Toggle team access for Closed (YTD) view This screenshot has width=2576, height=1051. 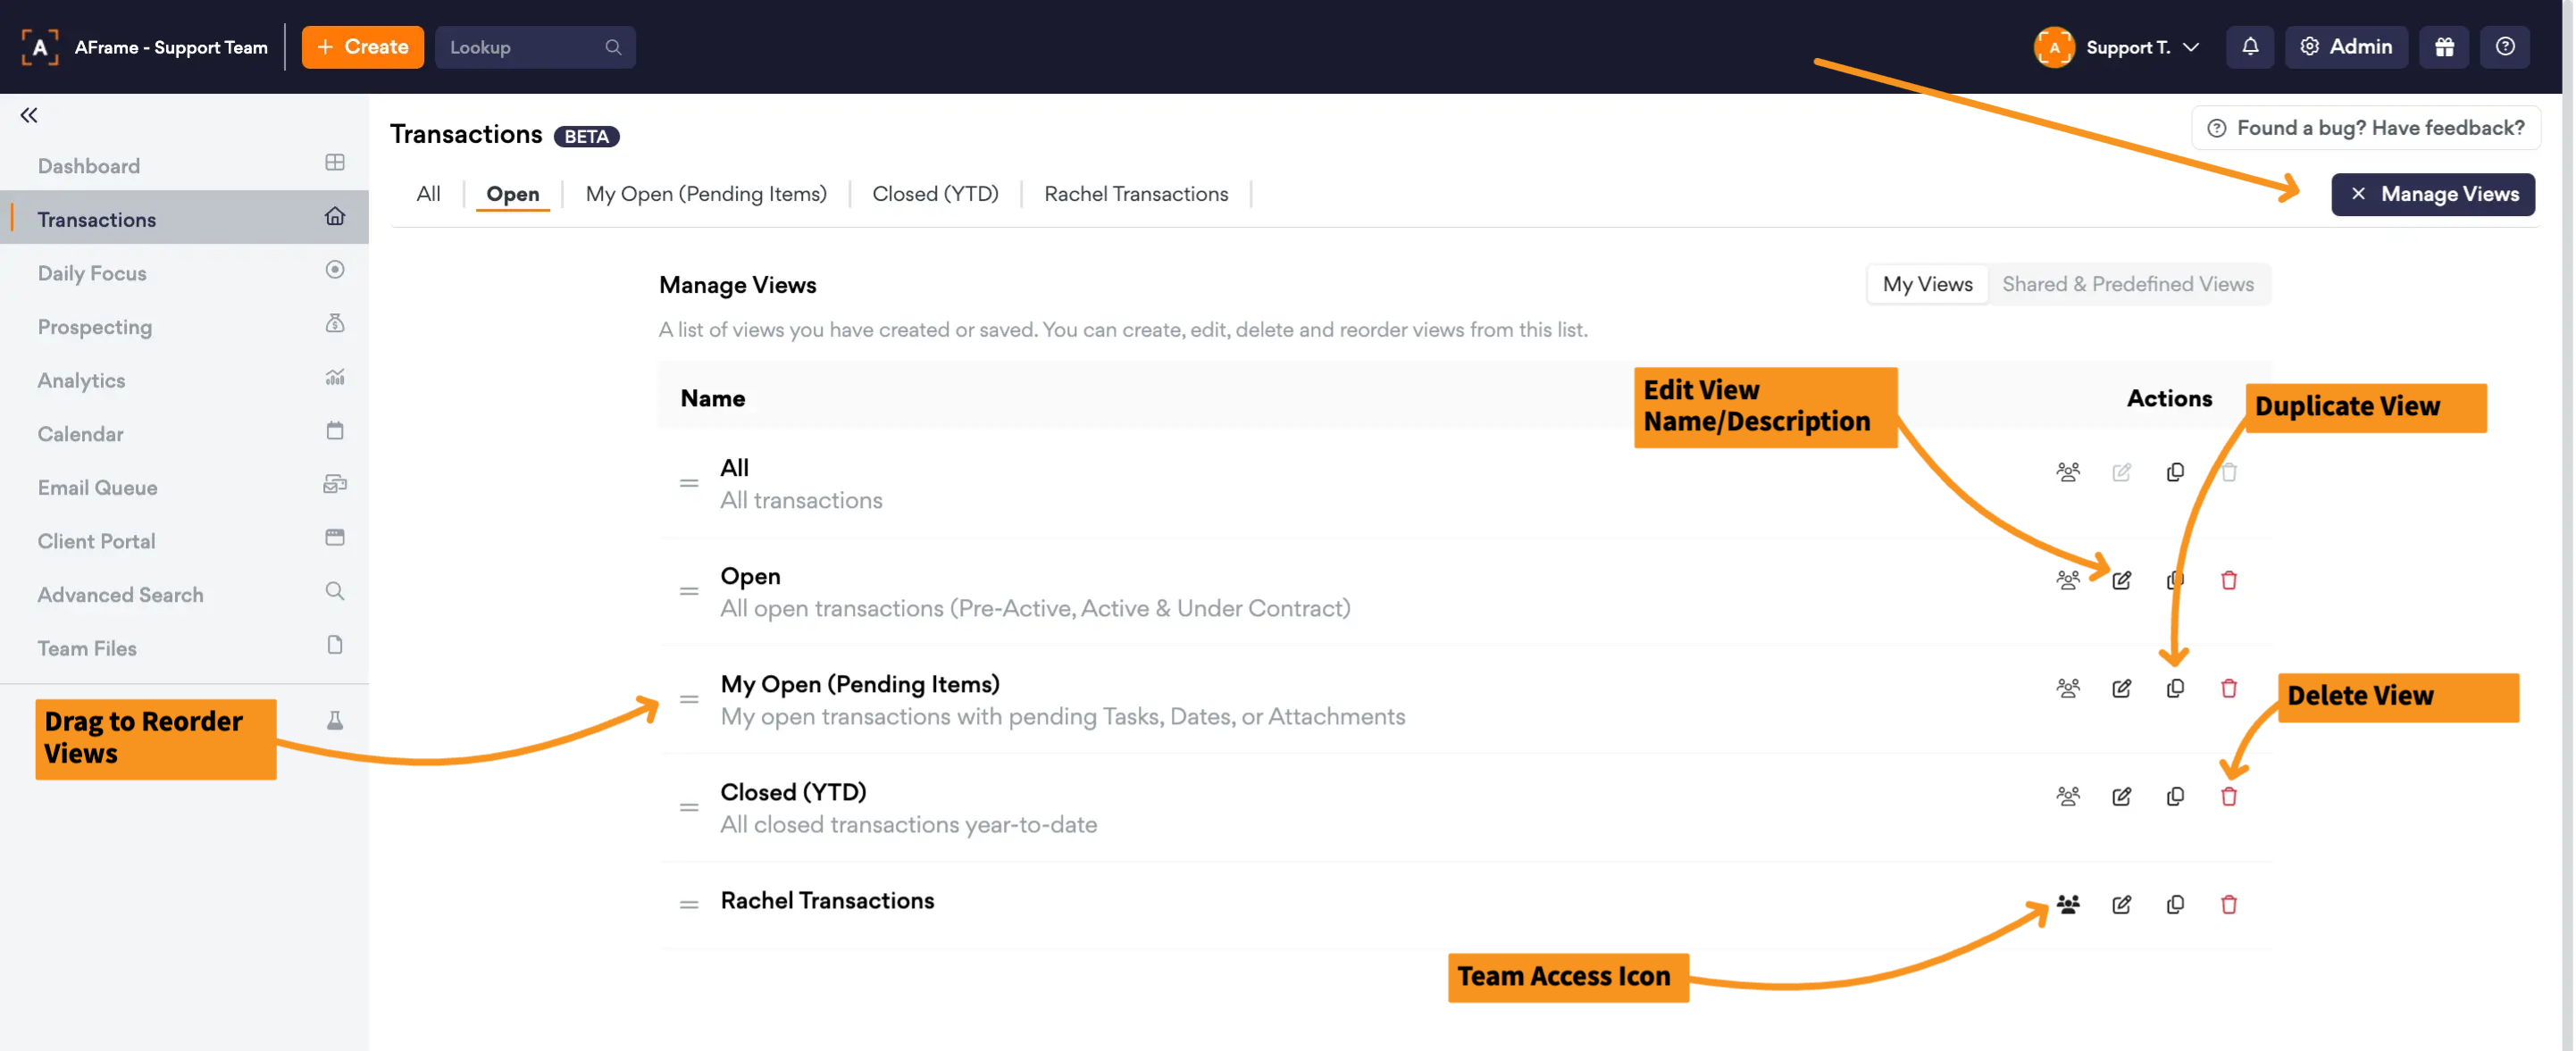(x=2067, y=796)
